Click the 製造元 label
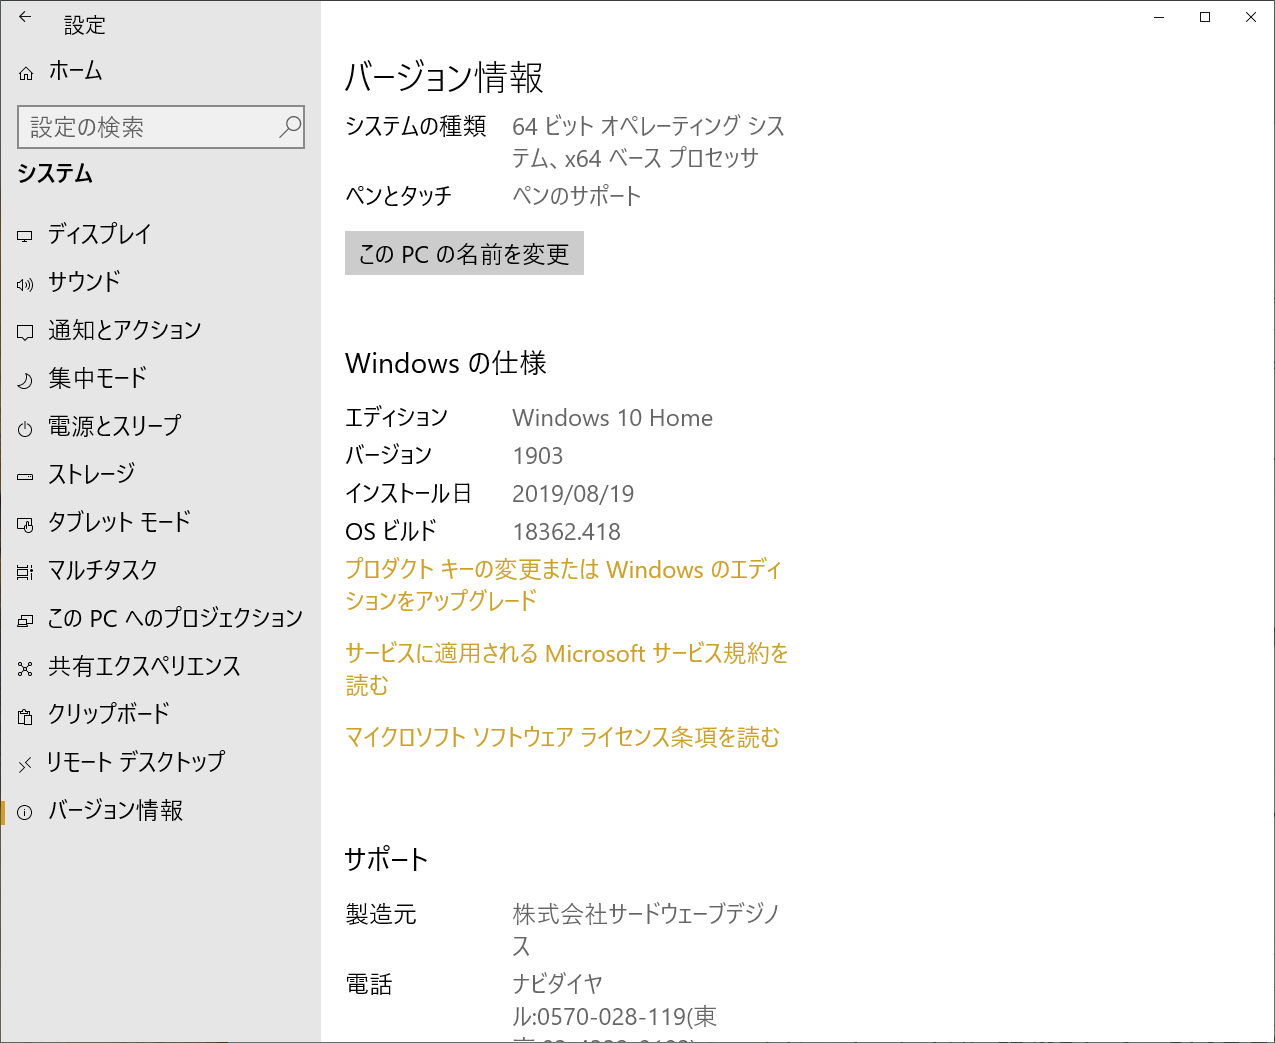This screenshot has height=1043, width=1275. 381,915
